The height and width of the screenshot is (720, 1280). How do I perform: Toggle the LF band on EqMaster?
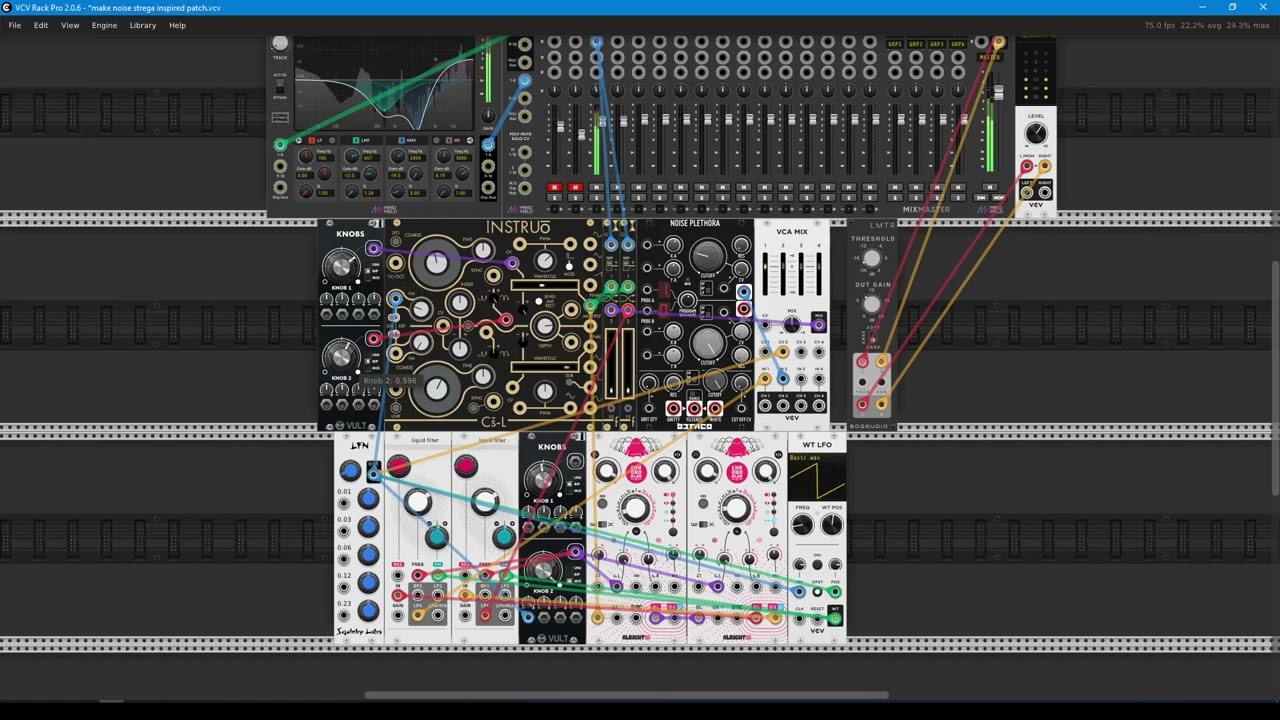point(312,140)
